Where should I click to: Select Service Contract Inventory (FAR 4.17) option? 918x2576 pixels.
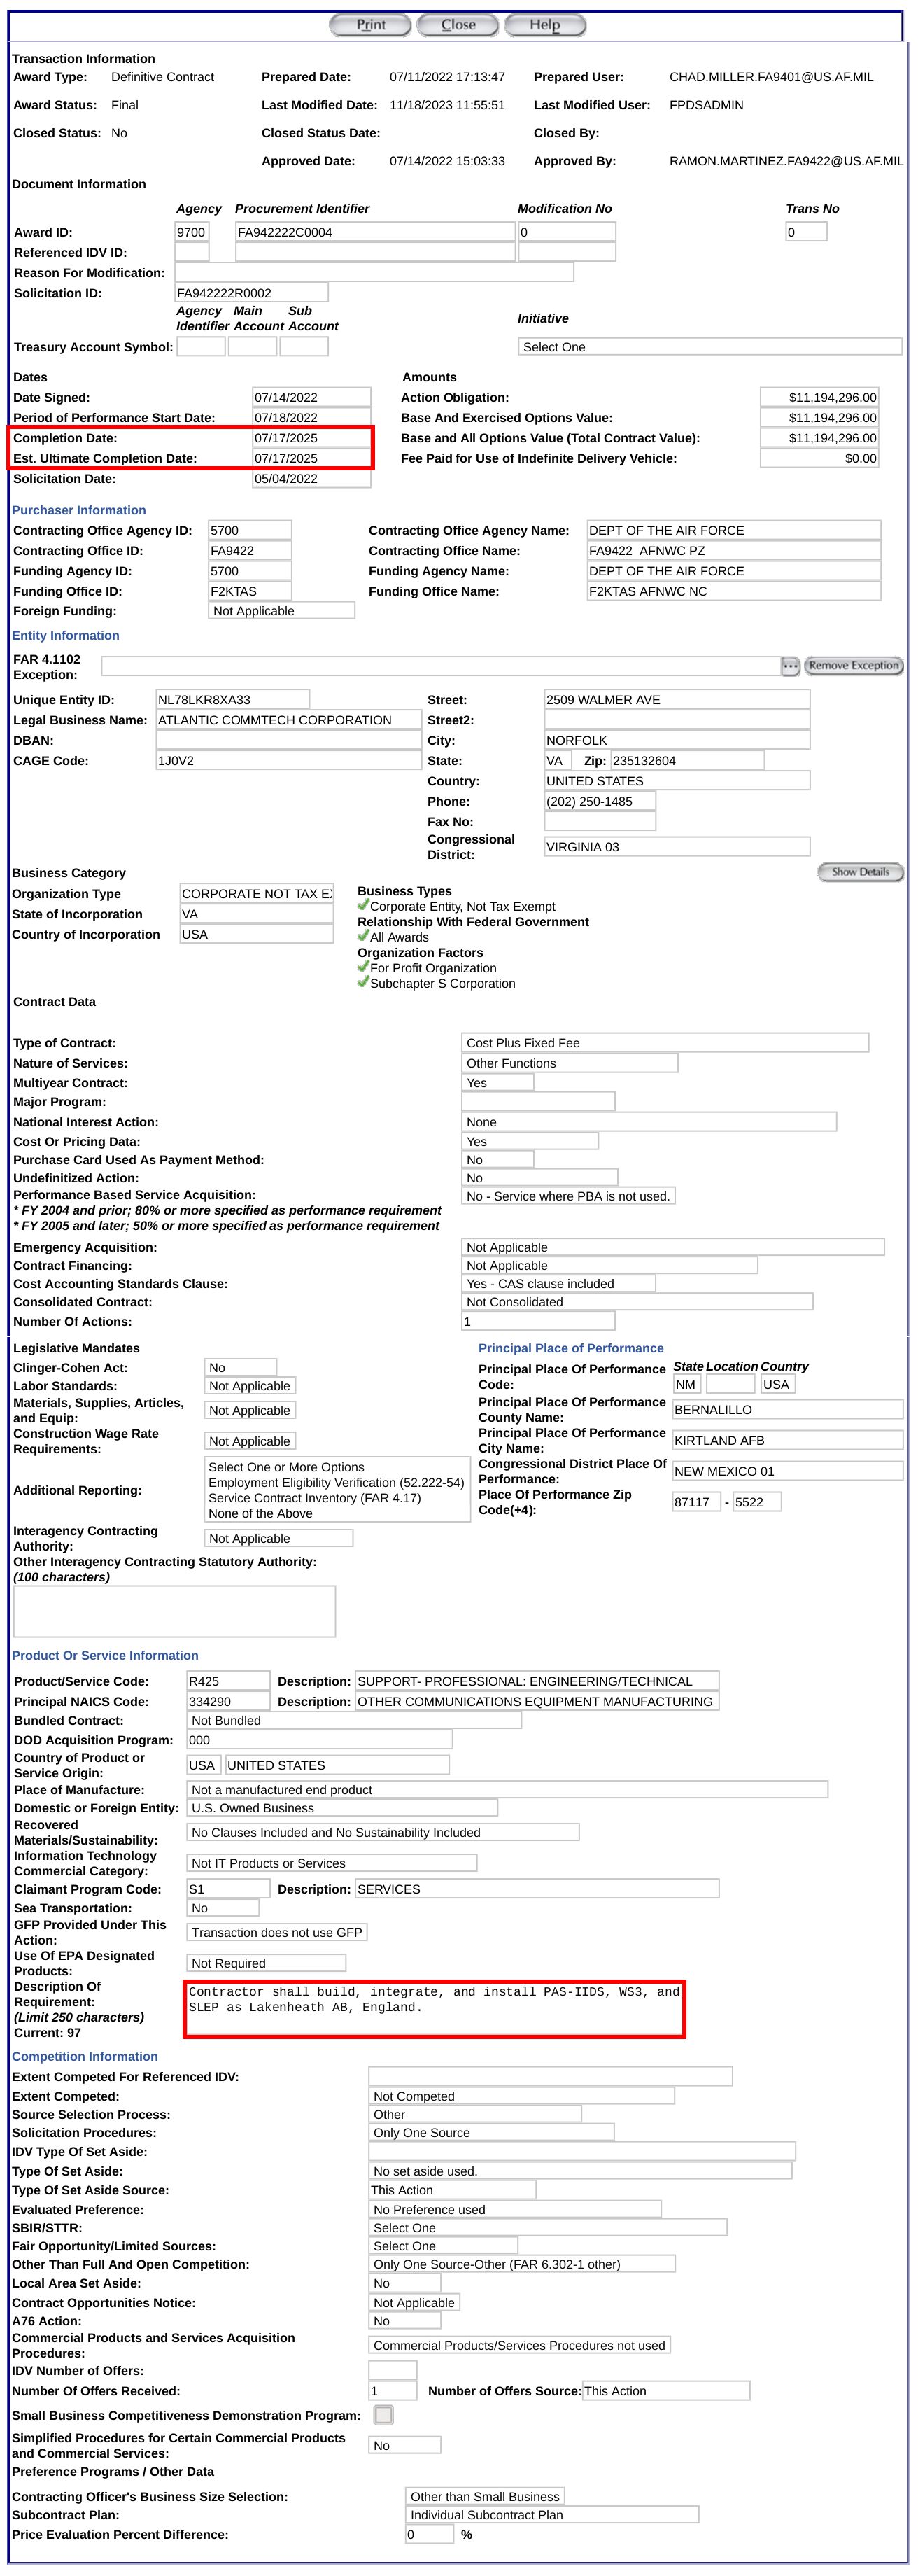pos(314,1498)
